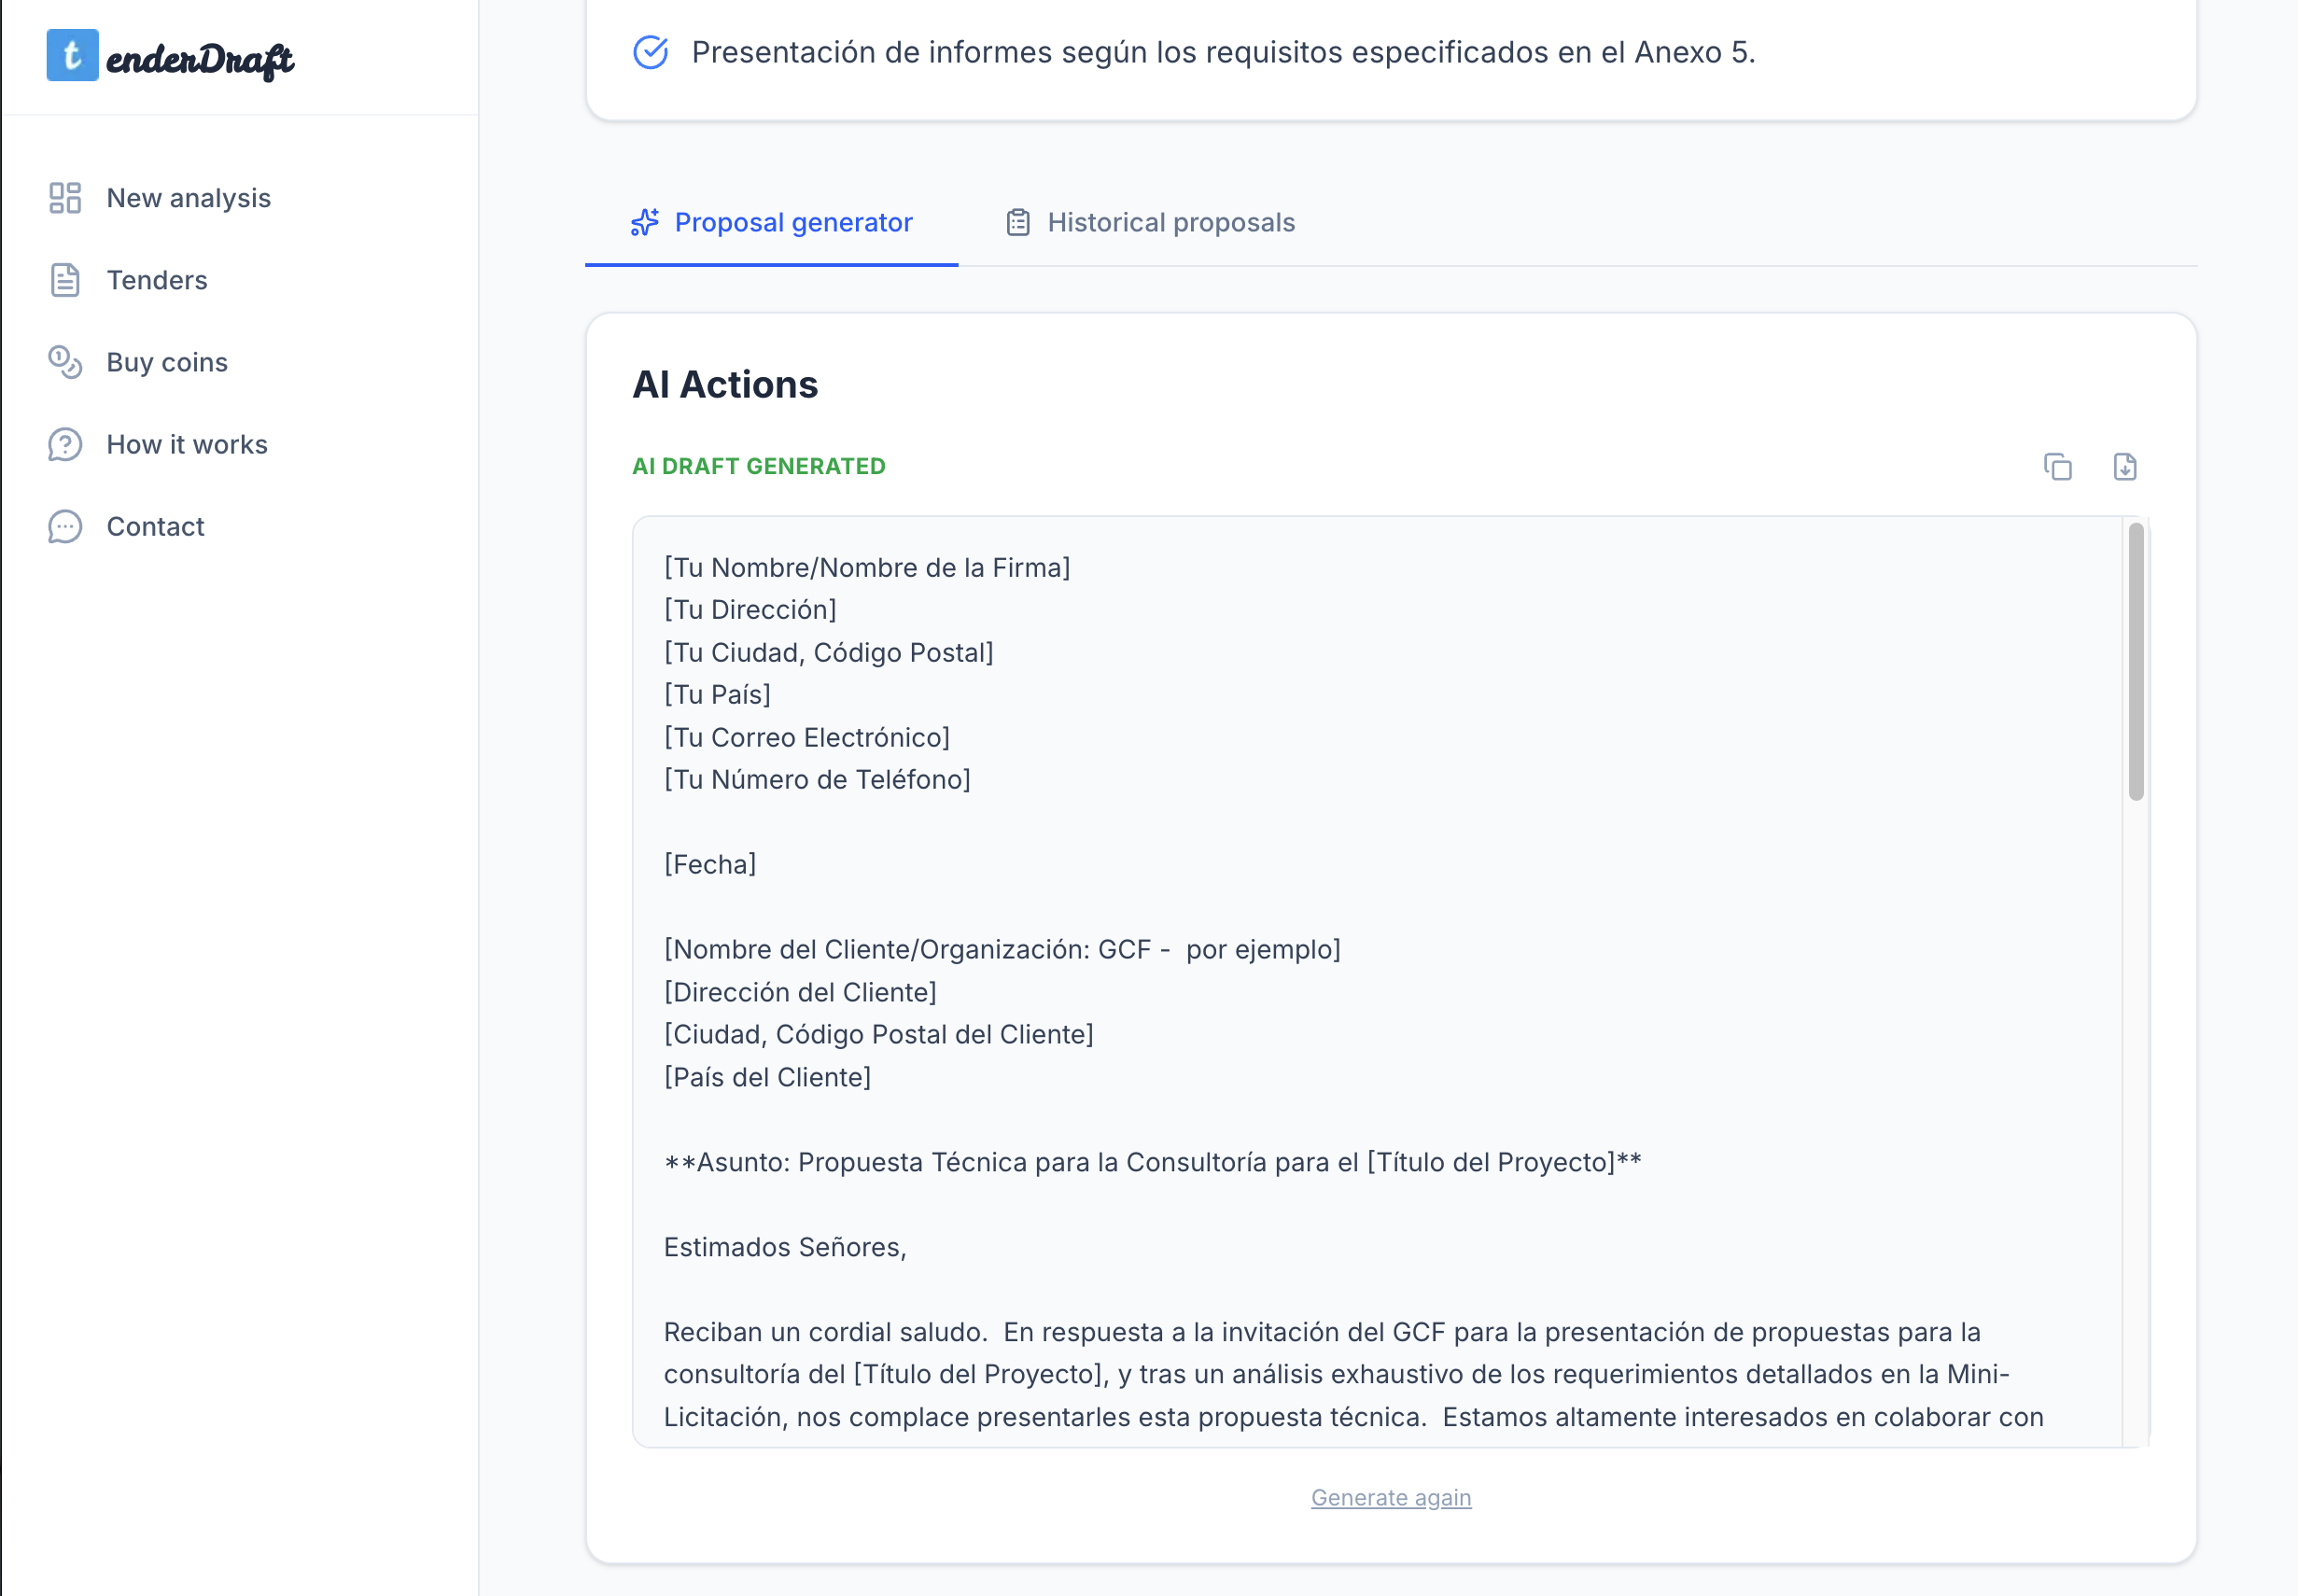This screenshot has height=1596, width=2298.
Task: Open the Contact chat bubble icon
Action: [x=65, y=526]
